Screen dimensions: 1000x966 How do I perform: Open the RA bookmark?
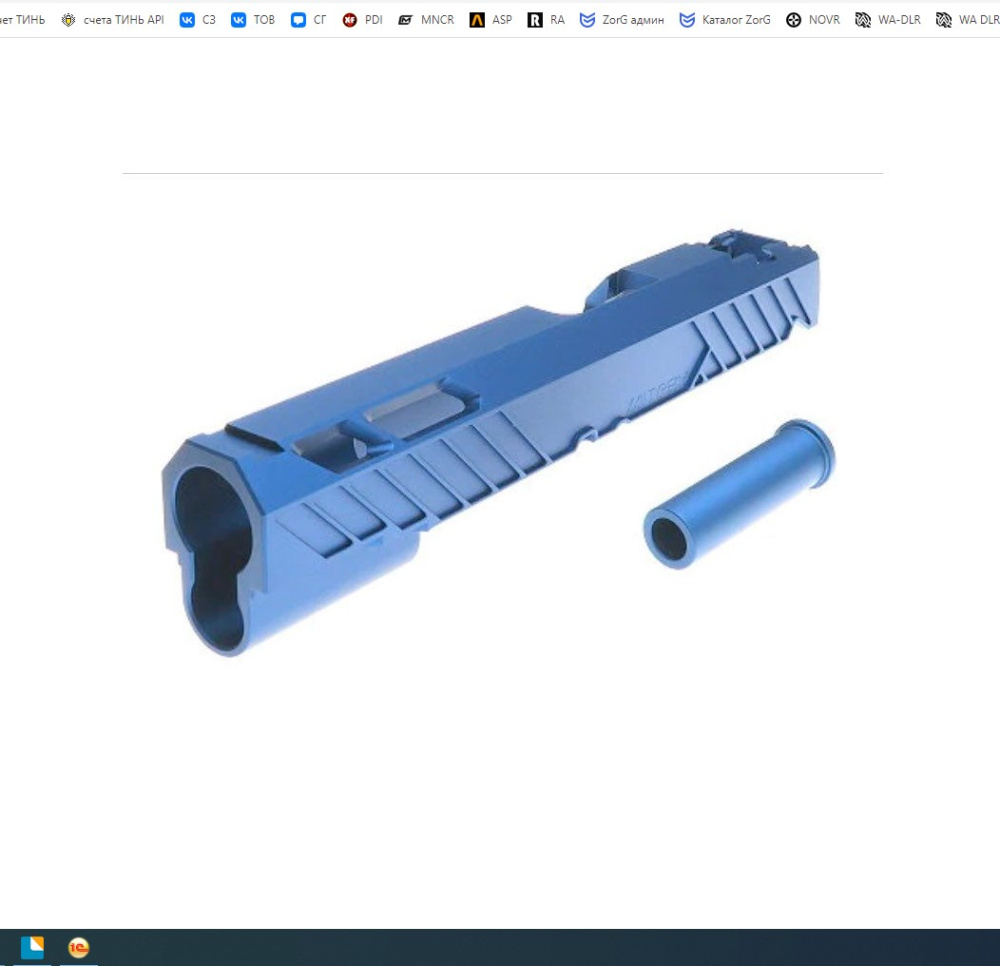tap(546, 20)
